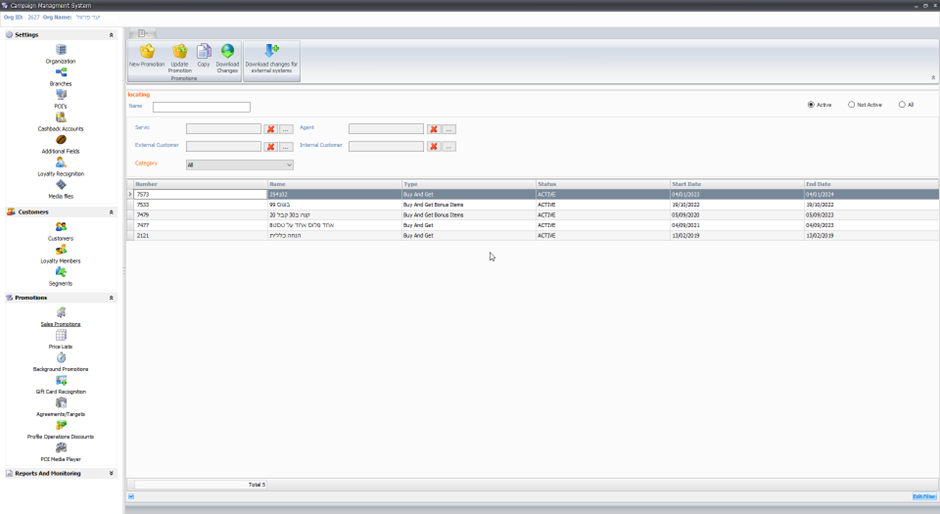The width and height of the screenshot is (940, 514).
Task: Click the Edit Filter link
Action: [x=924, y=497]
